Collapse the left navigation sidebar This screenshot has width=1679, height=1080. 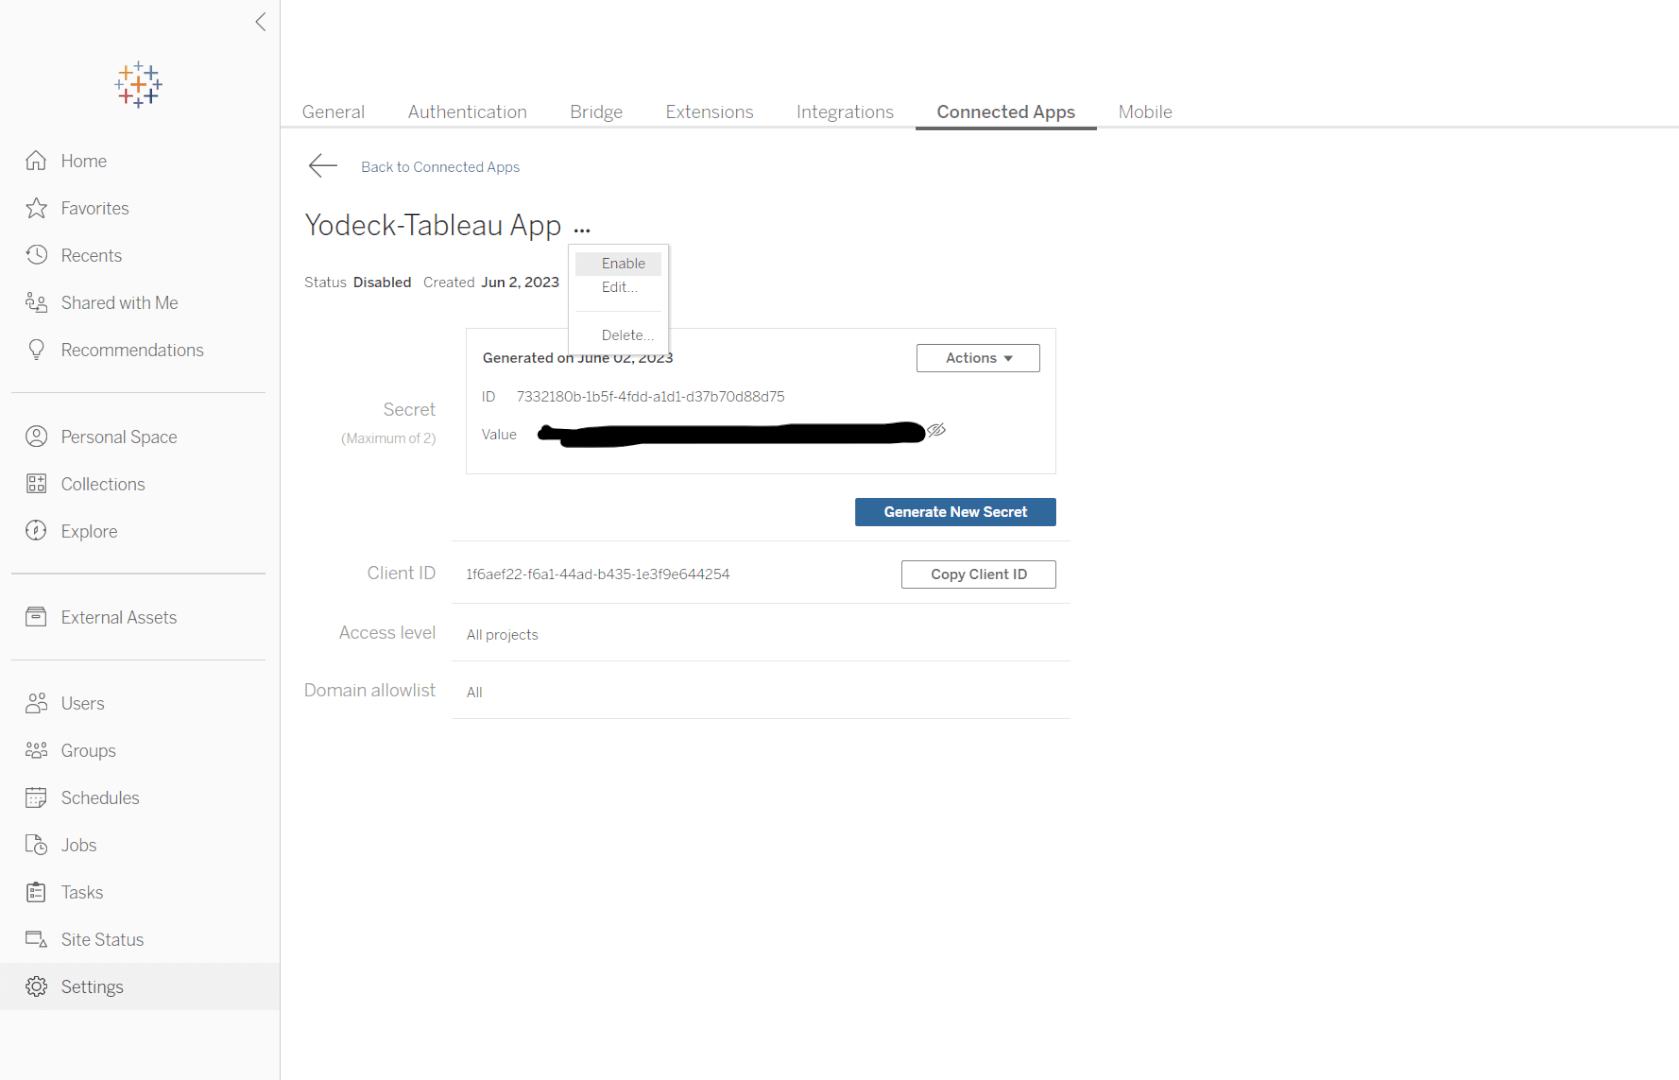point(260,22)
